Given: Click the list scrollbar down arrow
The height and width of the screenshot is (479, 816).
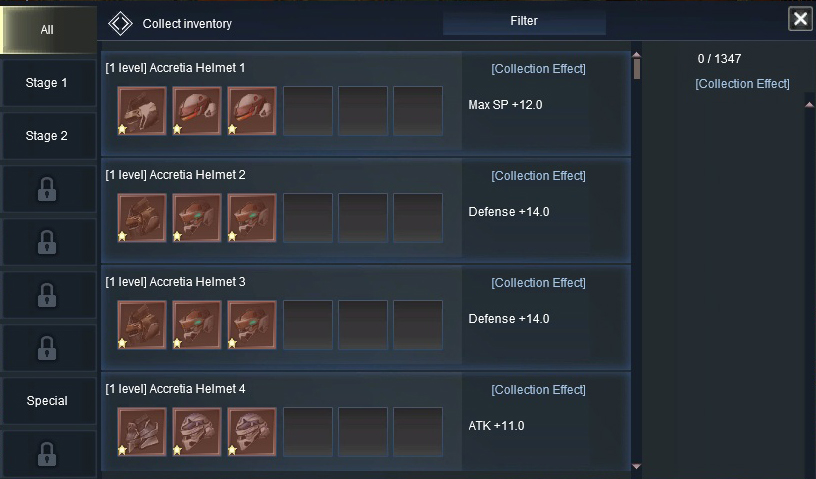Looking at the screenshot, I should (636, 467).
